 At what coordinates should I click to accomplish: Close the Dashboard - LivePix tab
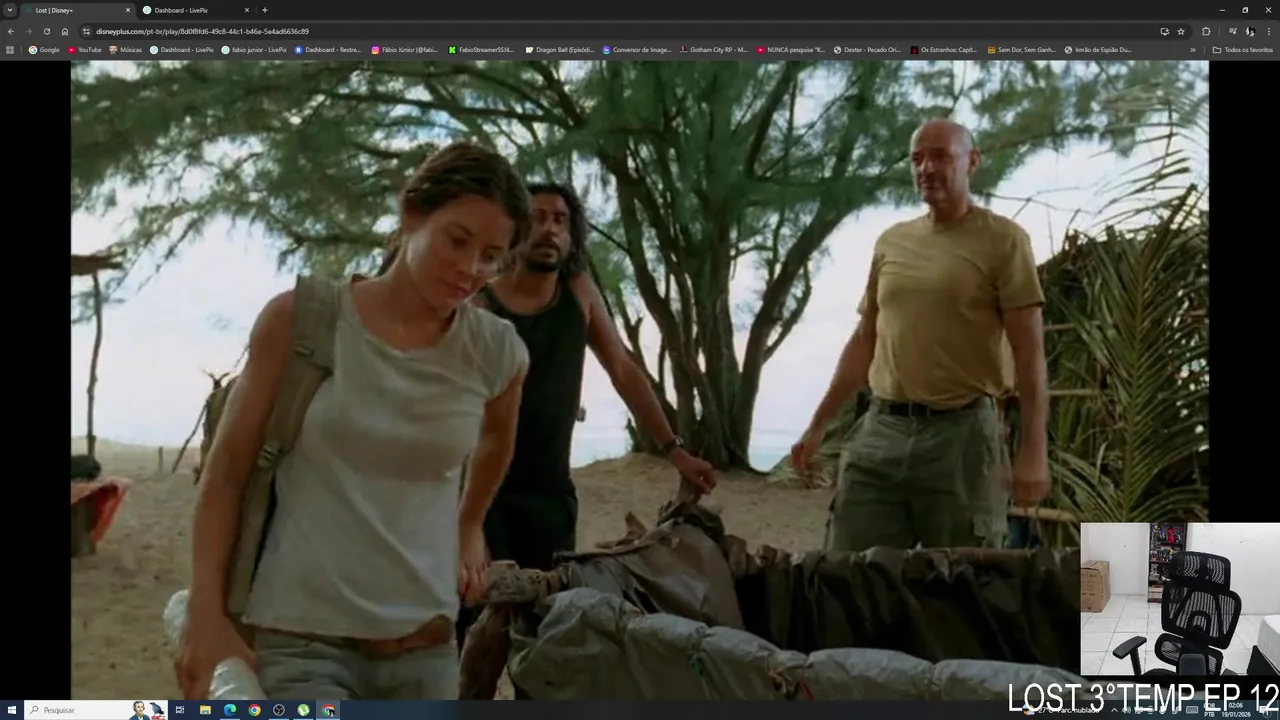coord(247,10)
